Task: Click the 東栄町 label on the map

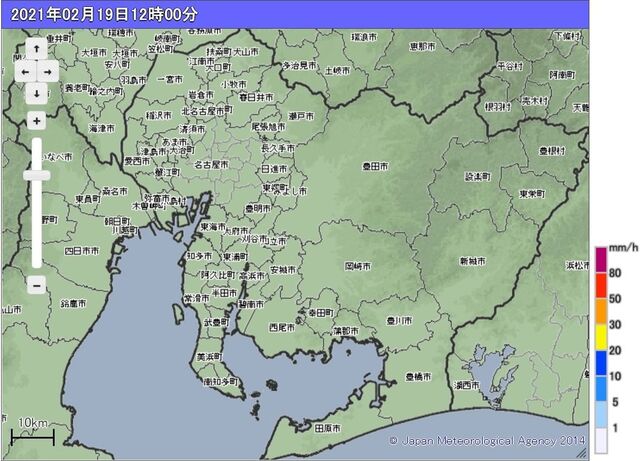Action: pyautogui.click(x=532, y=194)
